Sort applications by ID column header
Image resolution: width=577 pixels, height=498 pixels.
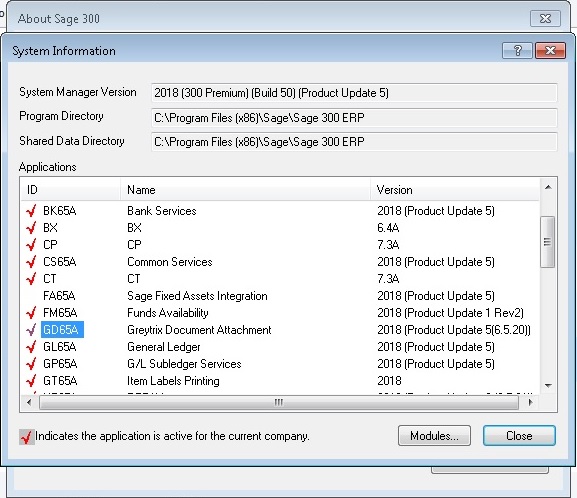[x=71, y=190]
